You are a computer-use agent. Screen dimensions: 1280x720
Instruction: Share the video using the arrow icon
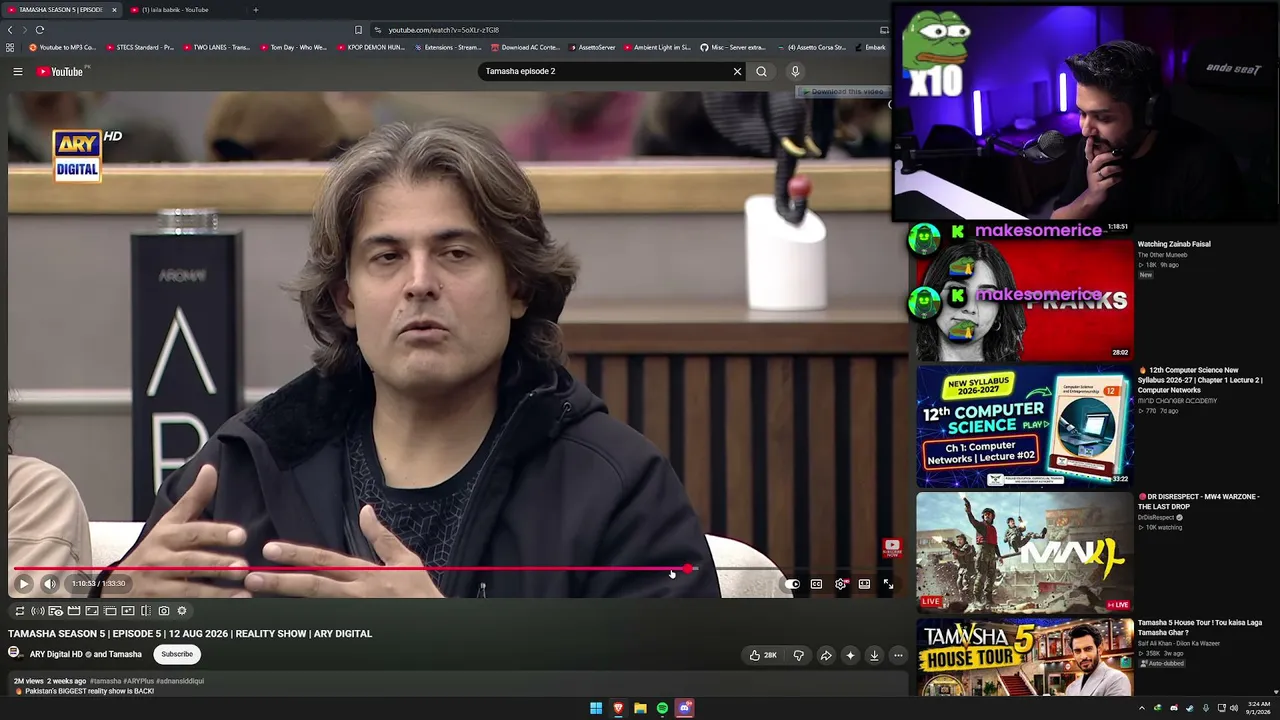click(826, 655)
